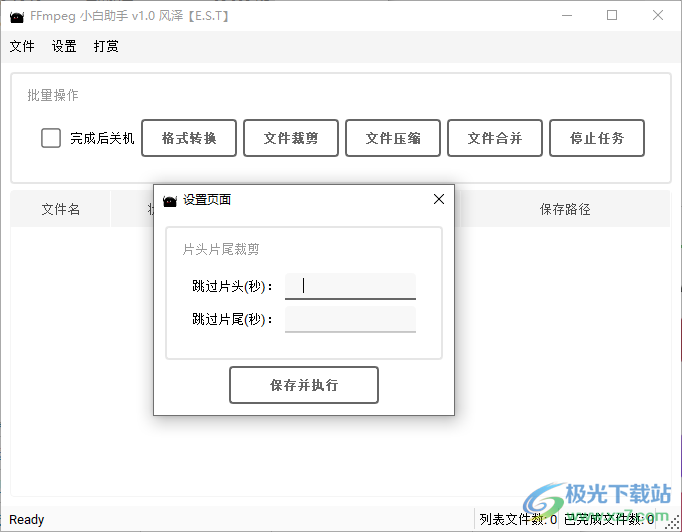Click the 列表文件数: 0 status entry
The width and height of the screenshot is (682, 532).
[x=518, y=519]
